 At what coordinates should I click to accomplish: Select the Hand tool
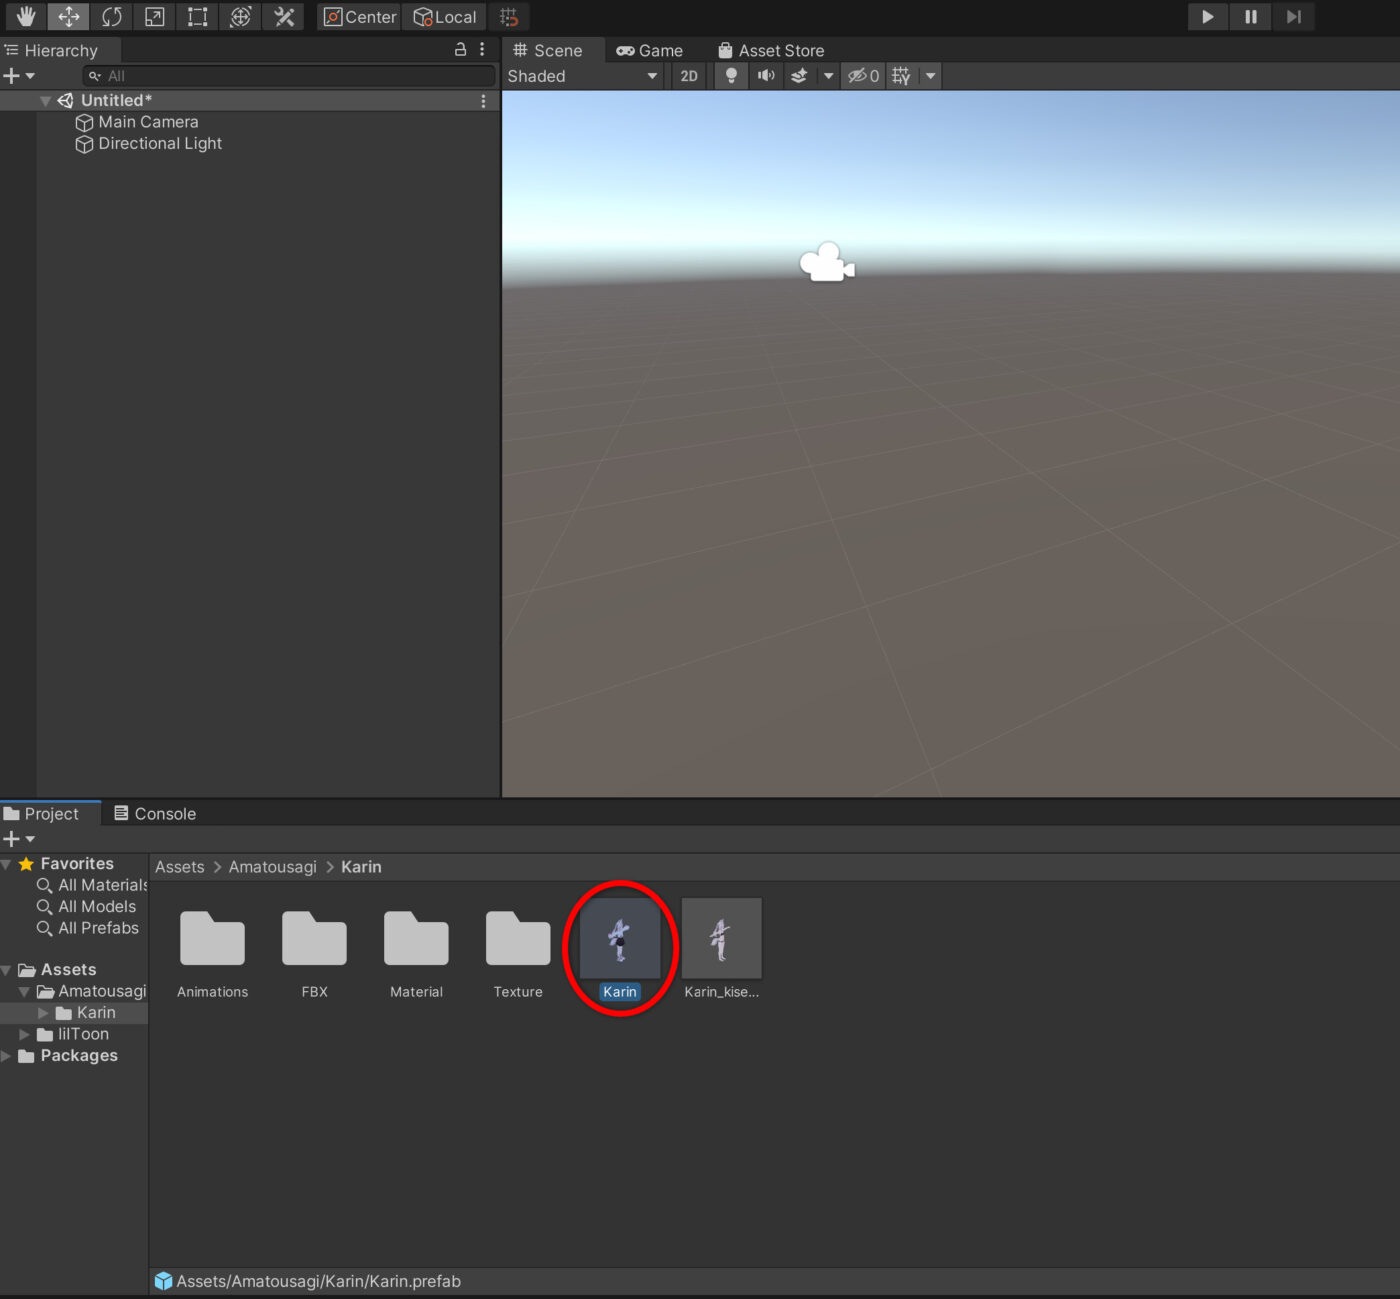tap(25, 17)
